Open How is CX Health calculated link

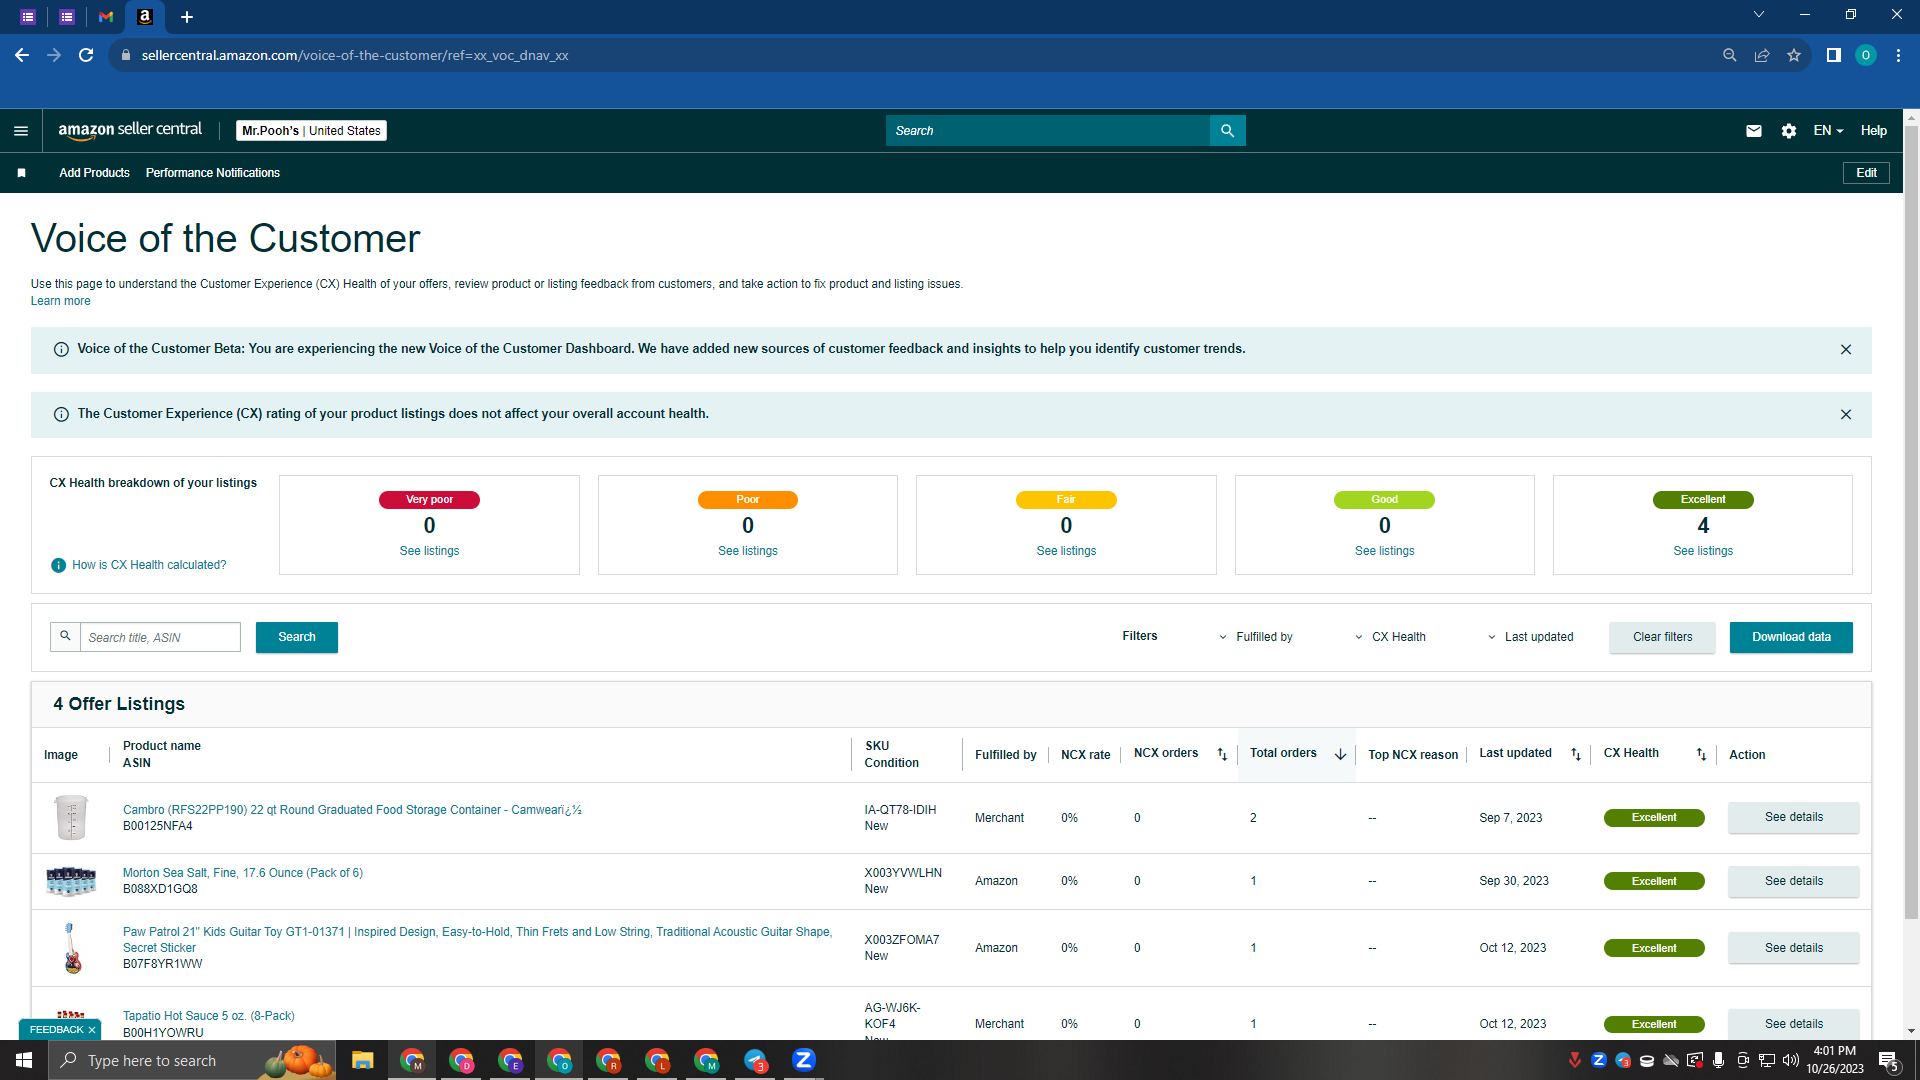[x=149, y=565]
